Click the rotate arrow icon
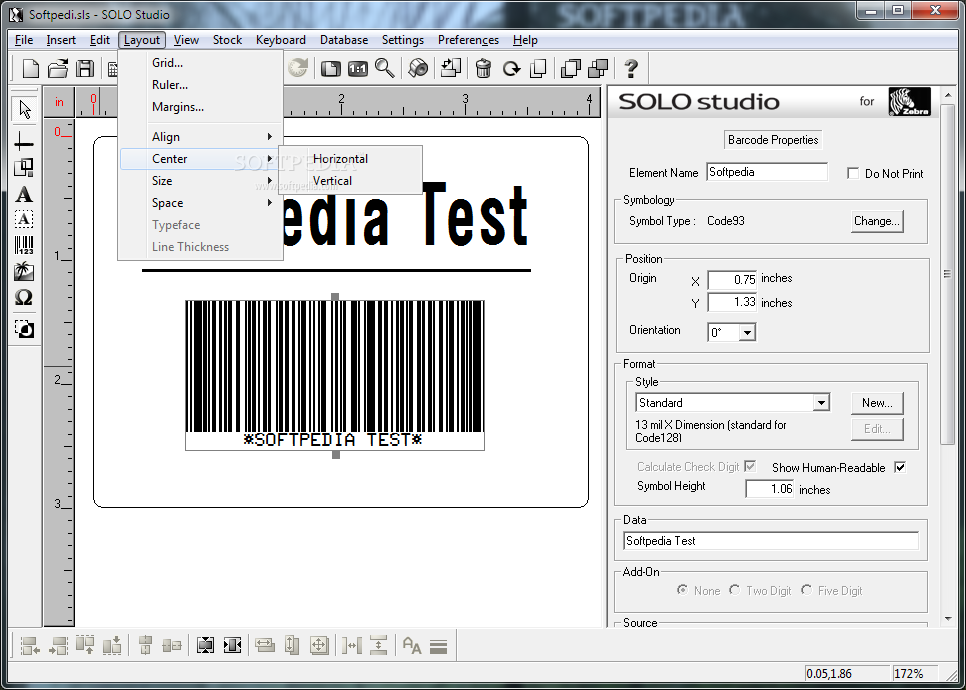 pyautogui.click(x=511, y=68)
